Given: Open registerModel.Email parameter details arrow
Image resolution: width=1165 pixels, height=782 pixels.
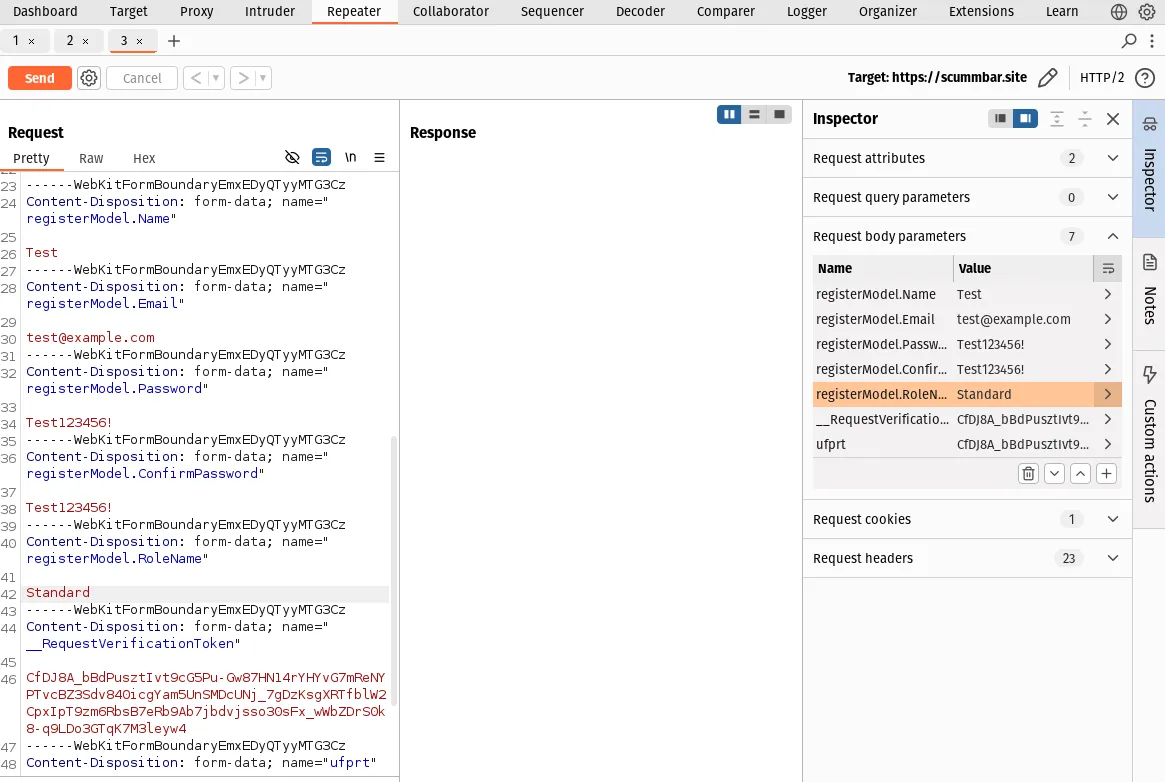Looking at the screenshot, I should (1108, 319).
